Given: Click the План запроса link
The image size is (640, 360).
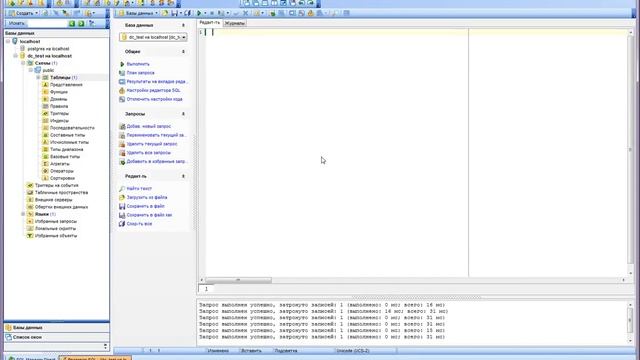Looking at the screenshot, I should coord(140,73).
